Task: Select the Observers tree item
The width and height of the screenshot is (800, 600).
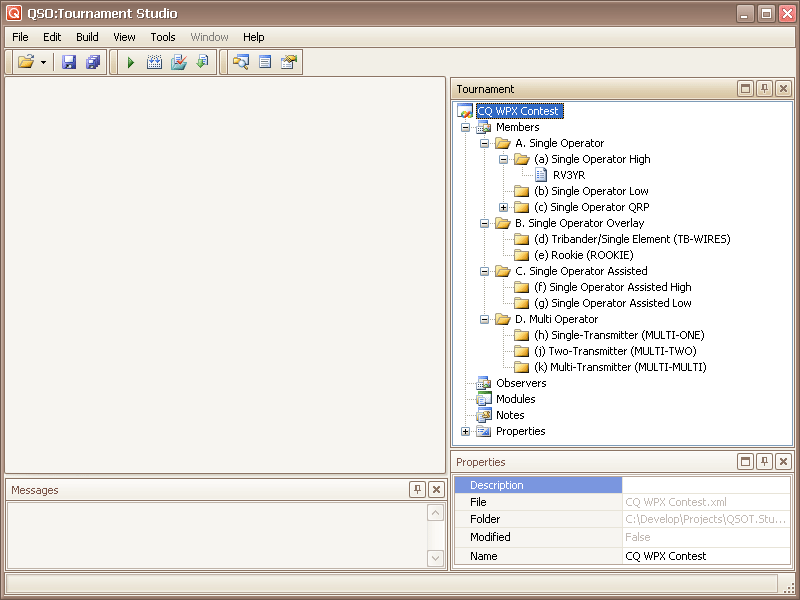Action: (521, 383)
